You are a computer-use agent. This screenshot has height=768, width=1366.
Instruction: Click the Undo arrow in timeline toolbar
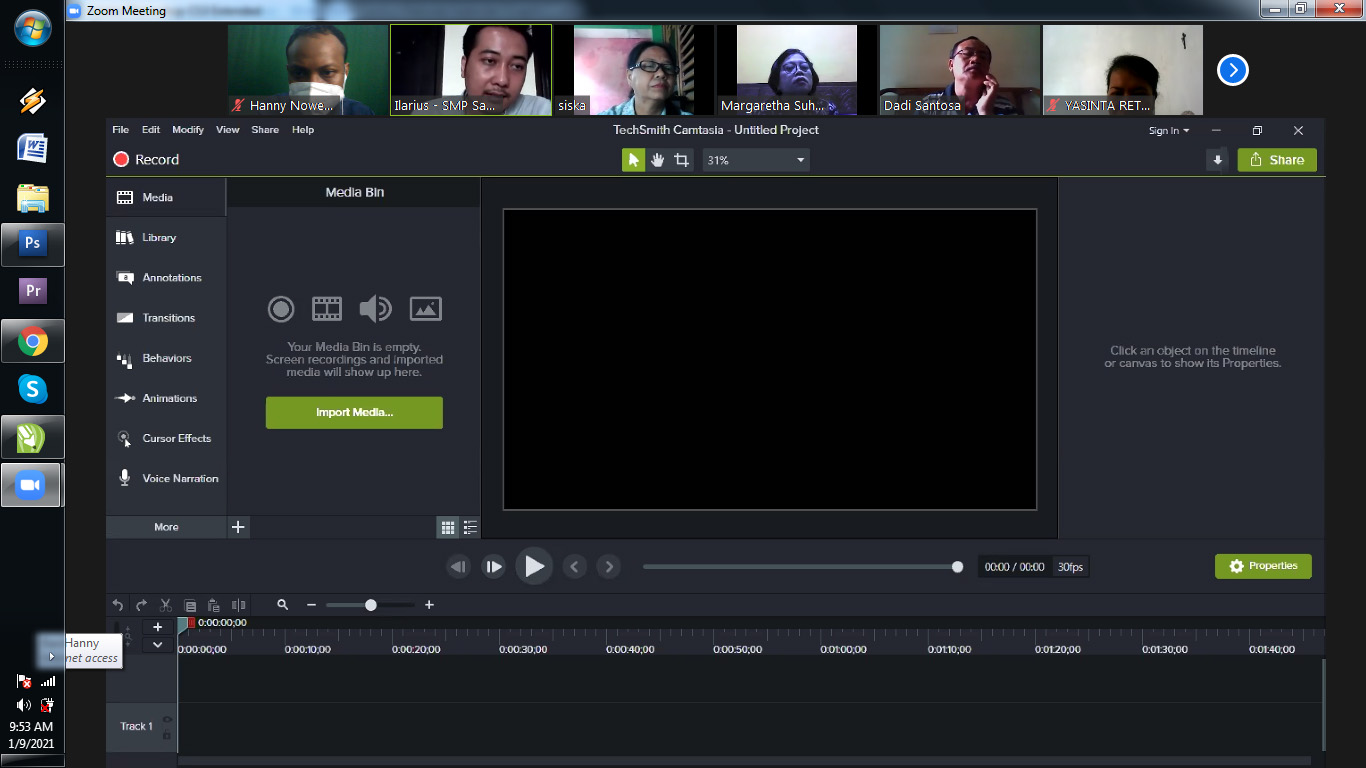click(x=117, y=605)
